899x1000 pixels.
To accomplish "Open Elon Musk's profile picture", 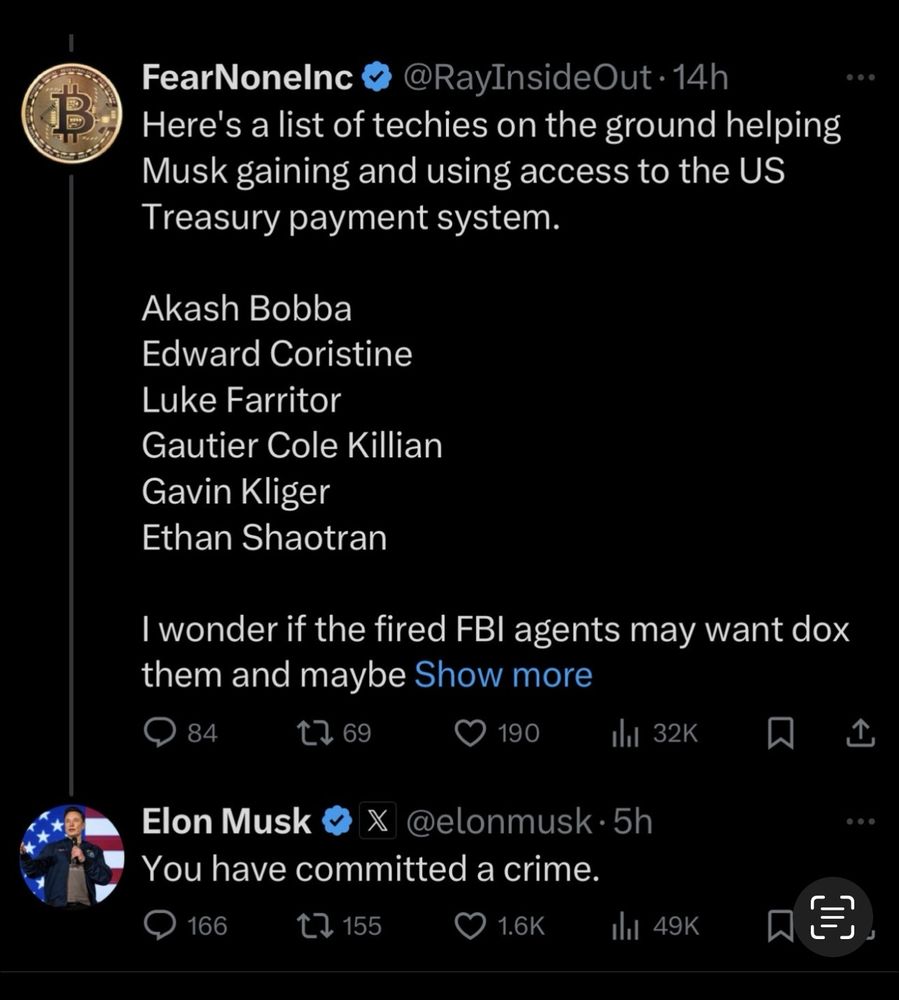I will pyautogui.click(x=72, y=856).
